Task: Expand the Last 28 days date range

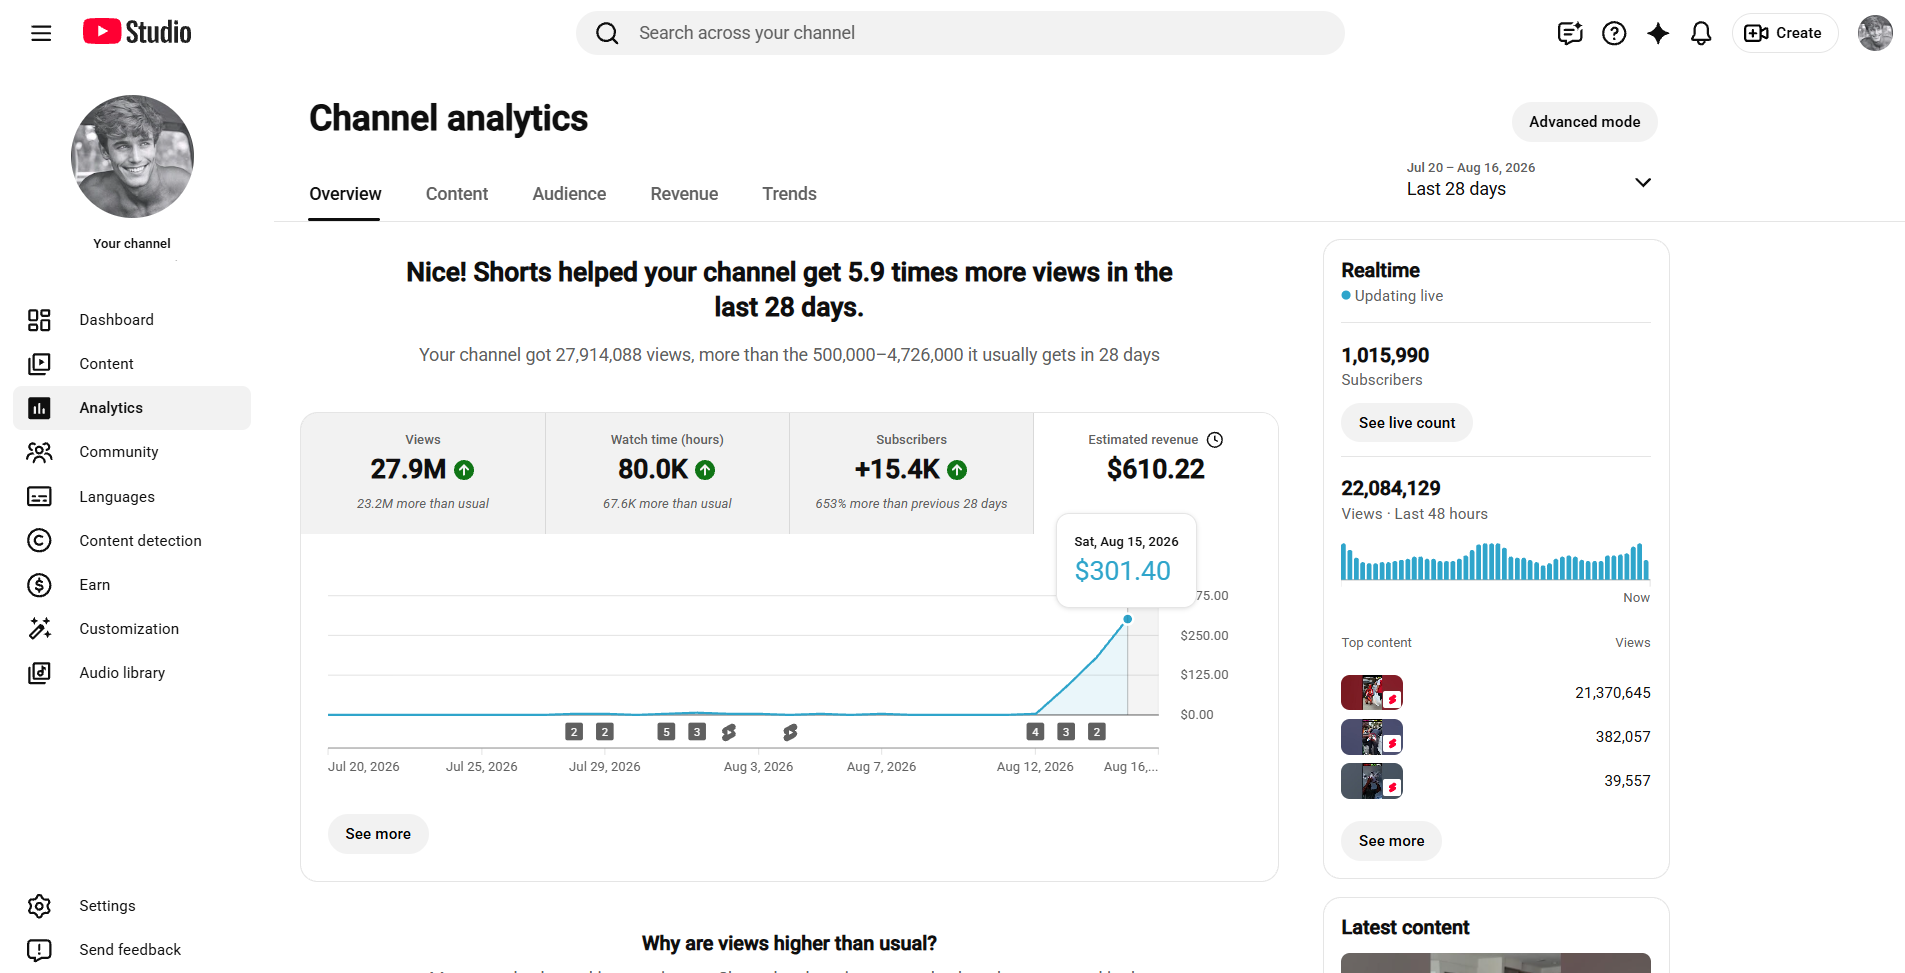Action: [x=1529, y=180]
